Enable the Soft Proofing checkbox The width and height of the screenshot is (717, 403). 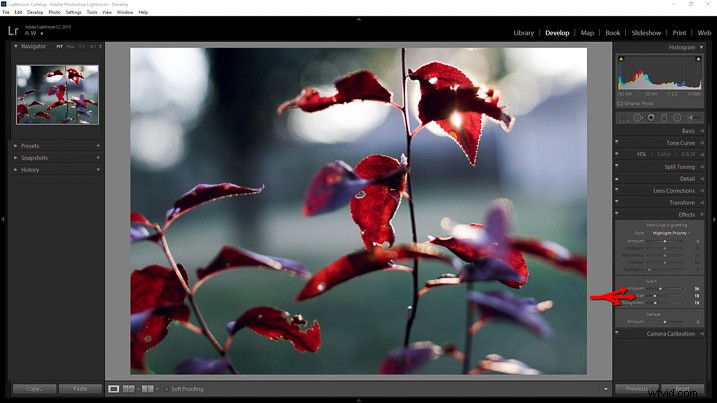(x=166, y=389)
